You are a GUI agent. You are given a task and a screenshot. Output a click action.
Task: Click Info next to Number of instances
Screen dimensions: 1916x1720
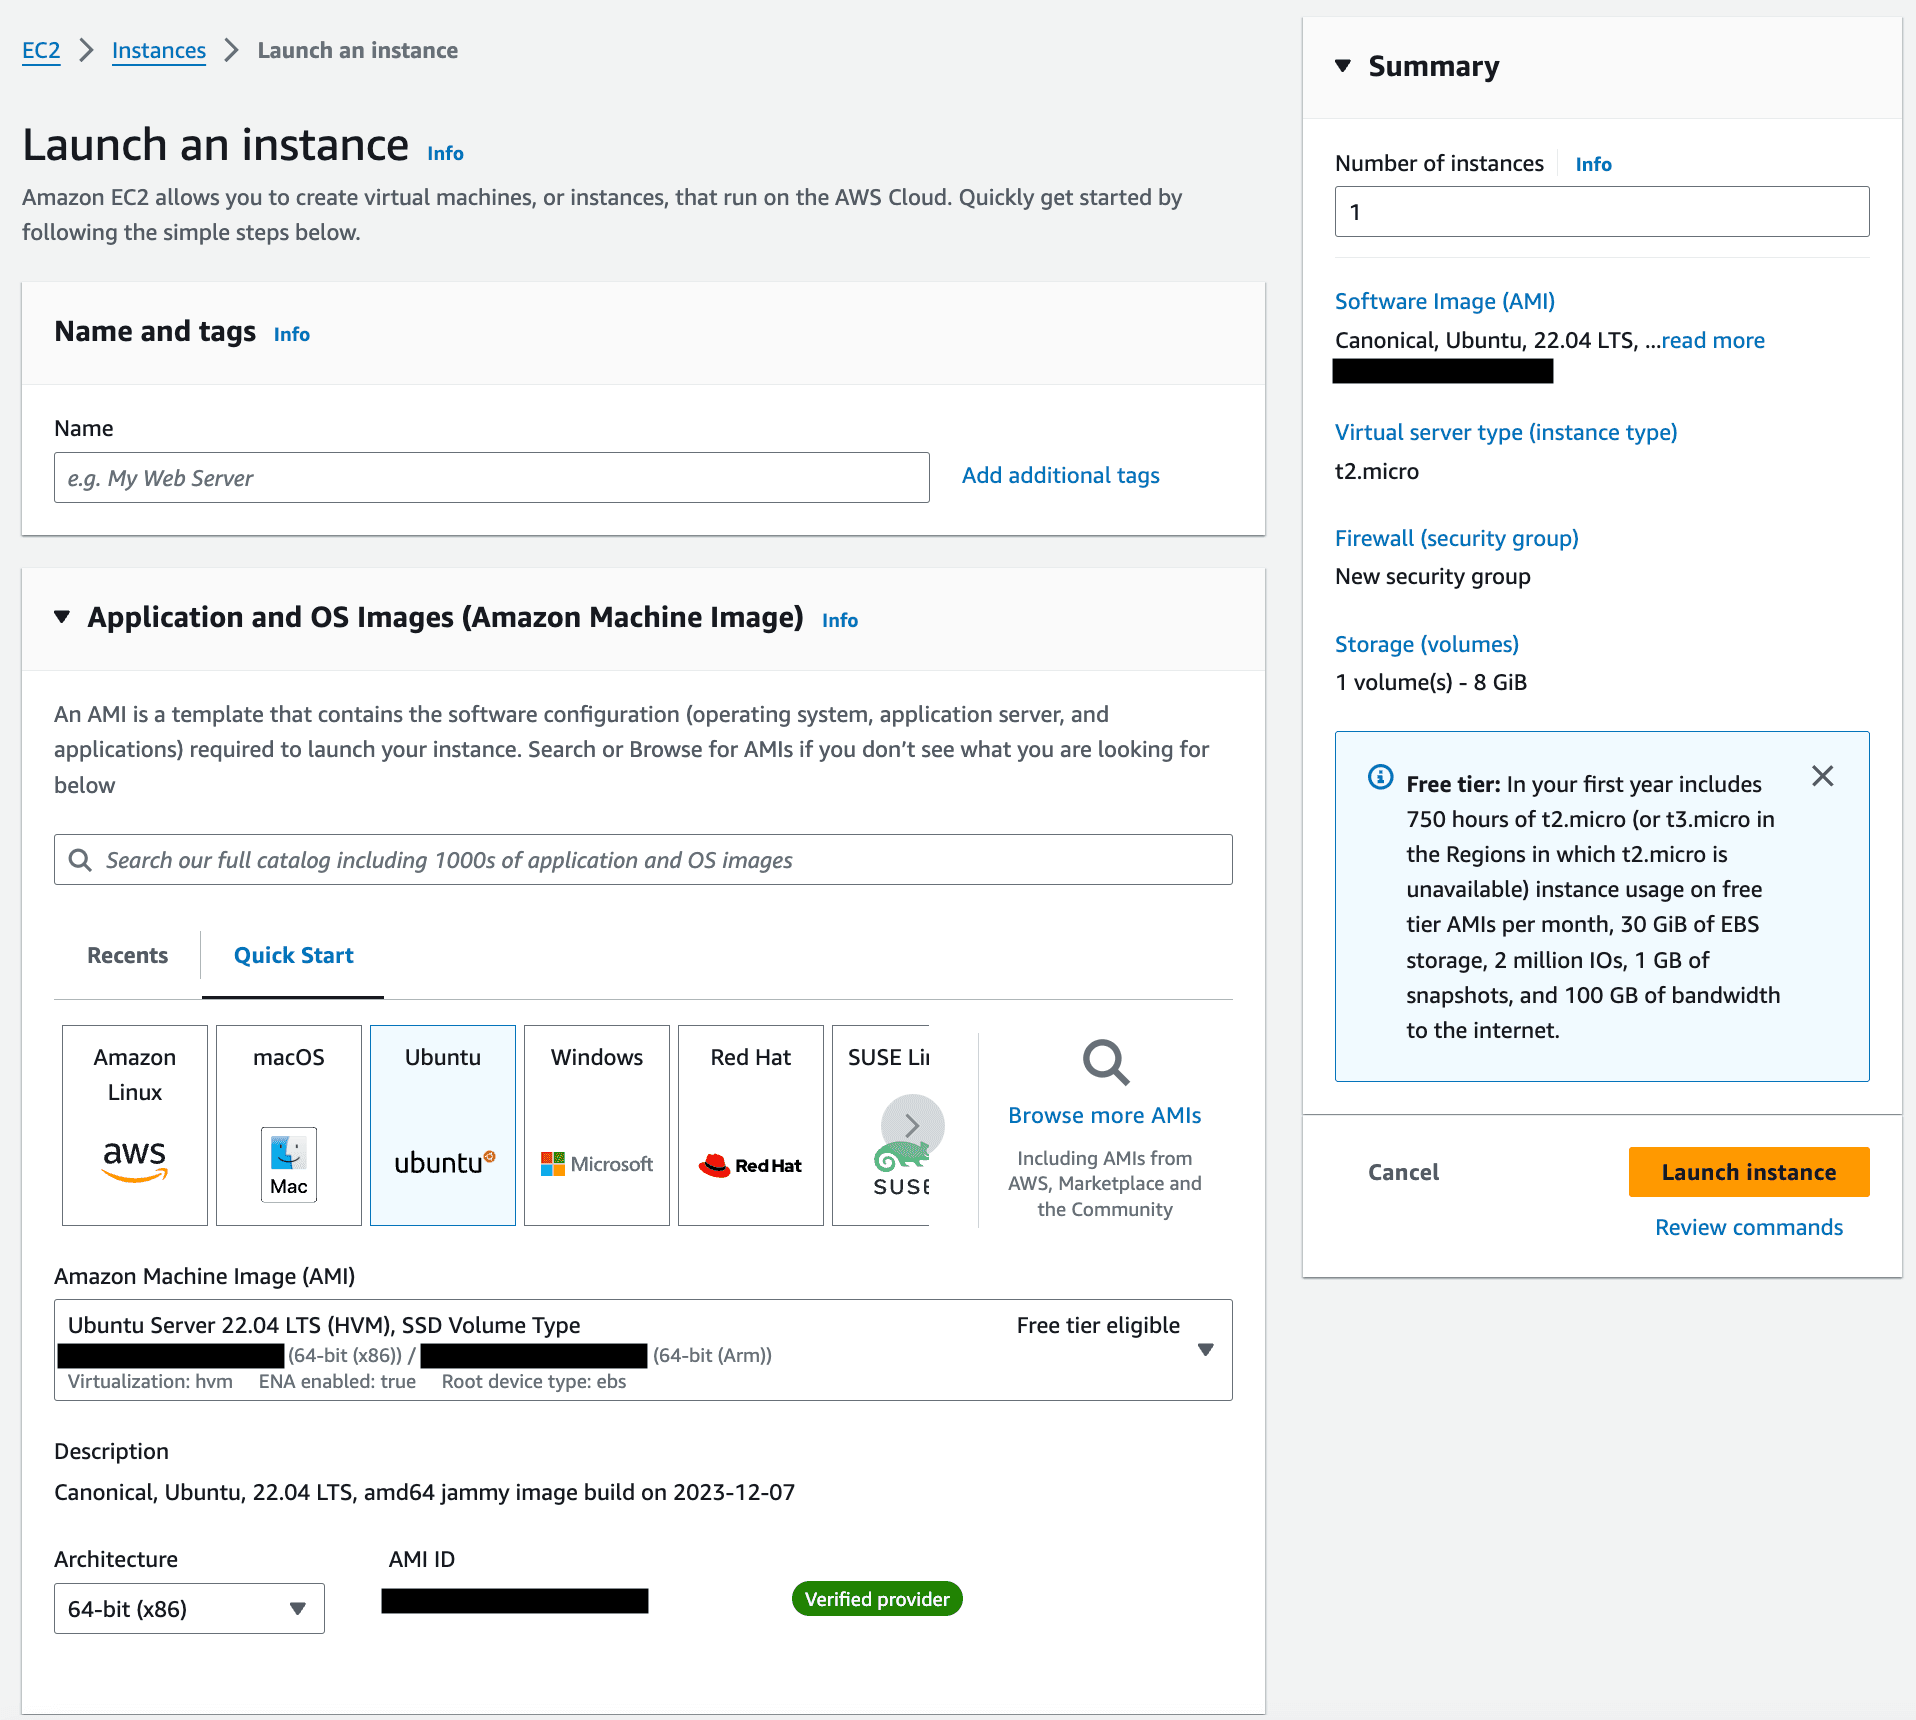tap(1594, 164)
